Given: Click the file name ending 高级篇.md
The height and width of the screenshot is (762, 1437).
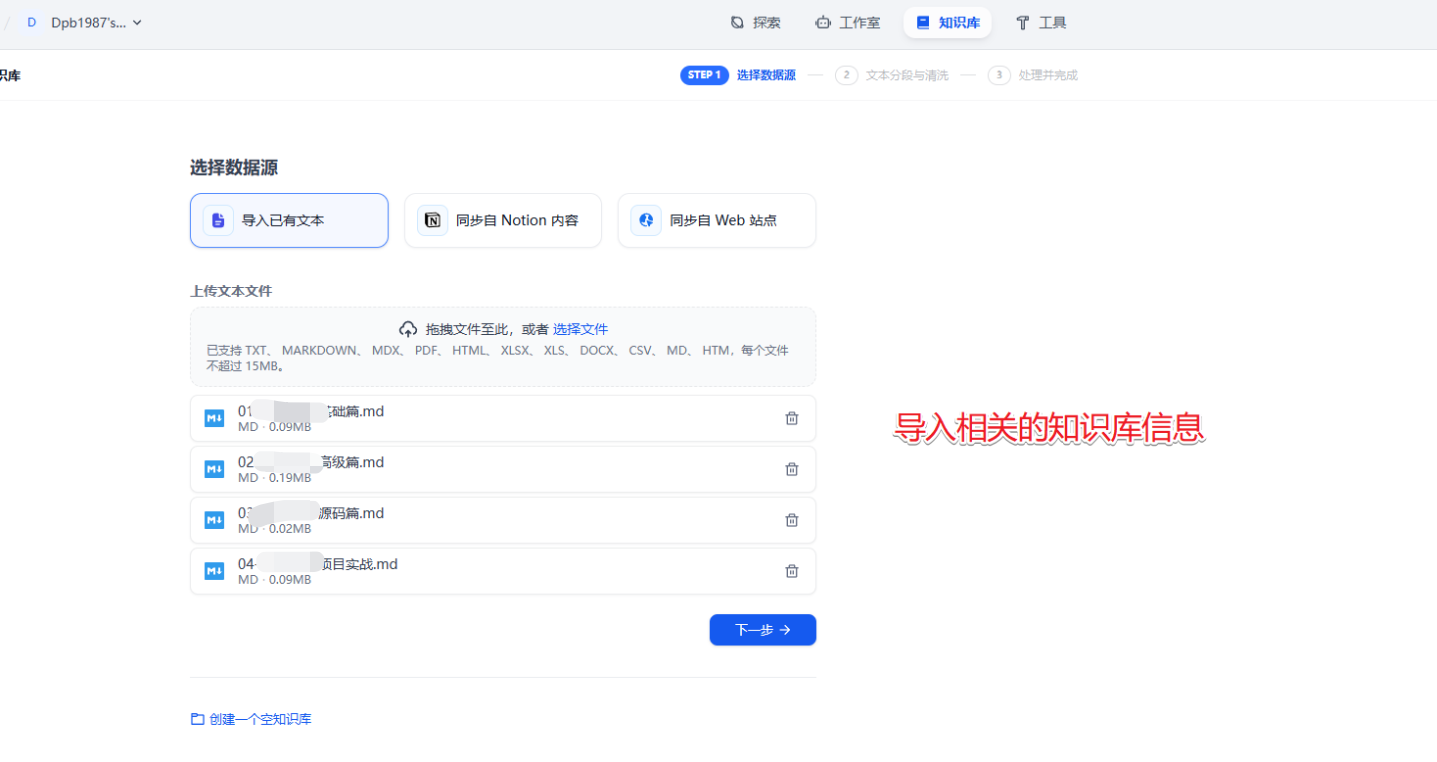Looking at the screenshot, I should [311, 462].
